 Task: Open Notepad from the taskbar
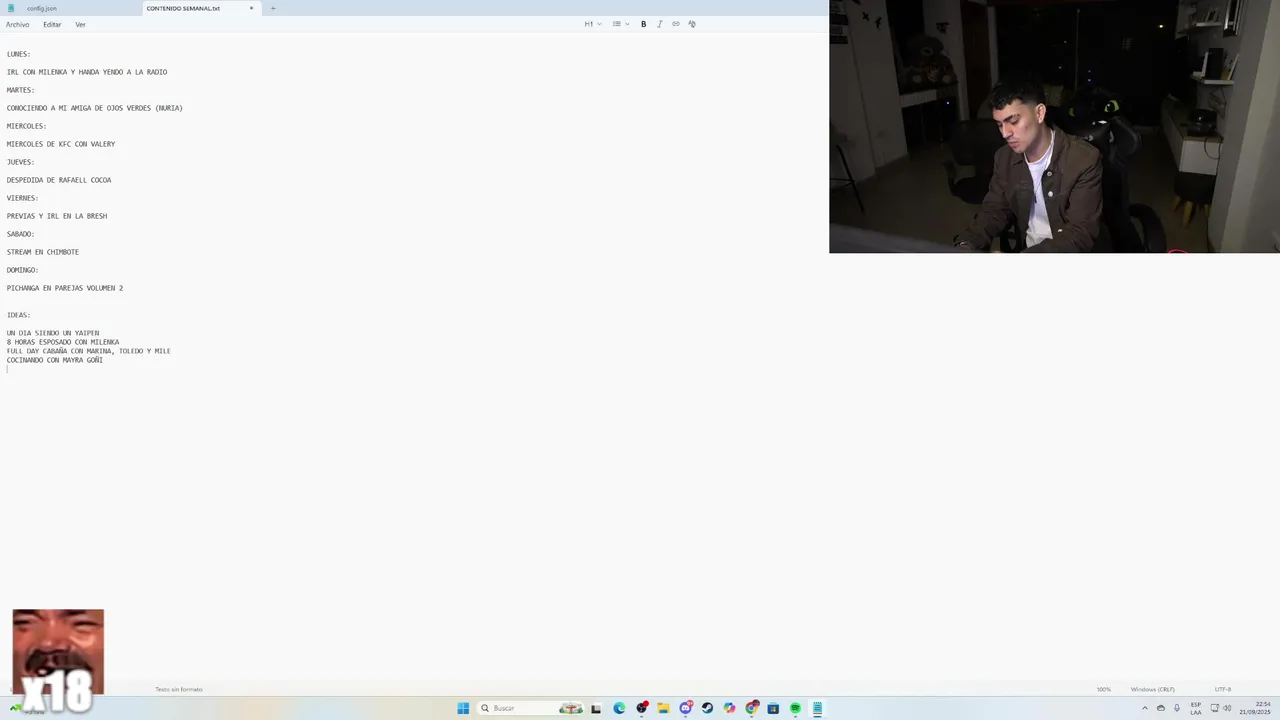pos(817,708)
